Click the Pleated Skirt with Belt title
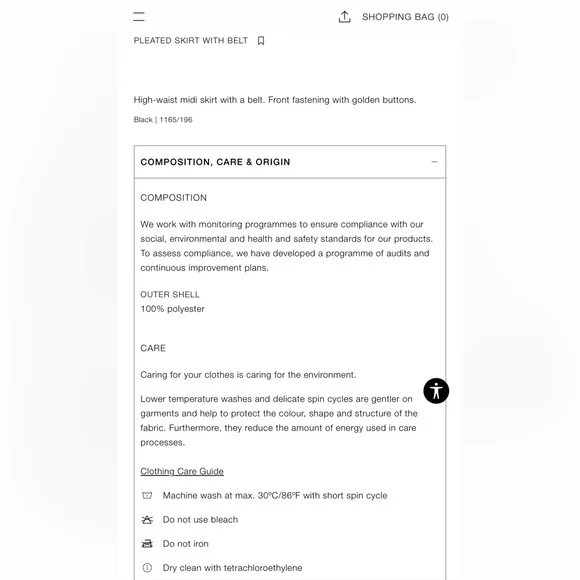 pyautogui.click(x=191, y=41)
